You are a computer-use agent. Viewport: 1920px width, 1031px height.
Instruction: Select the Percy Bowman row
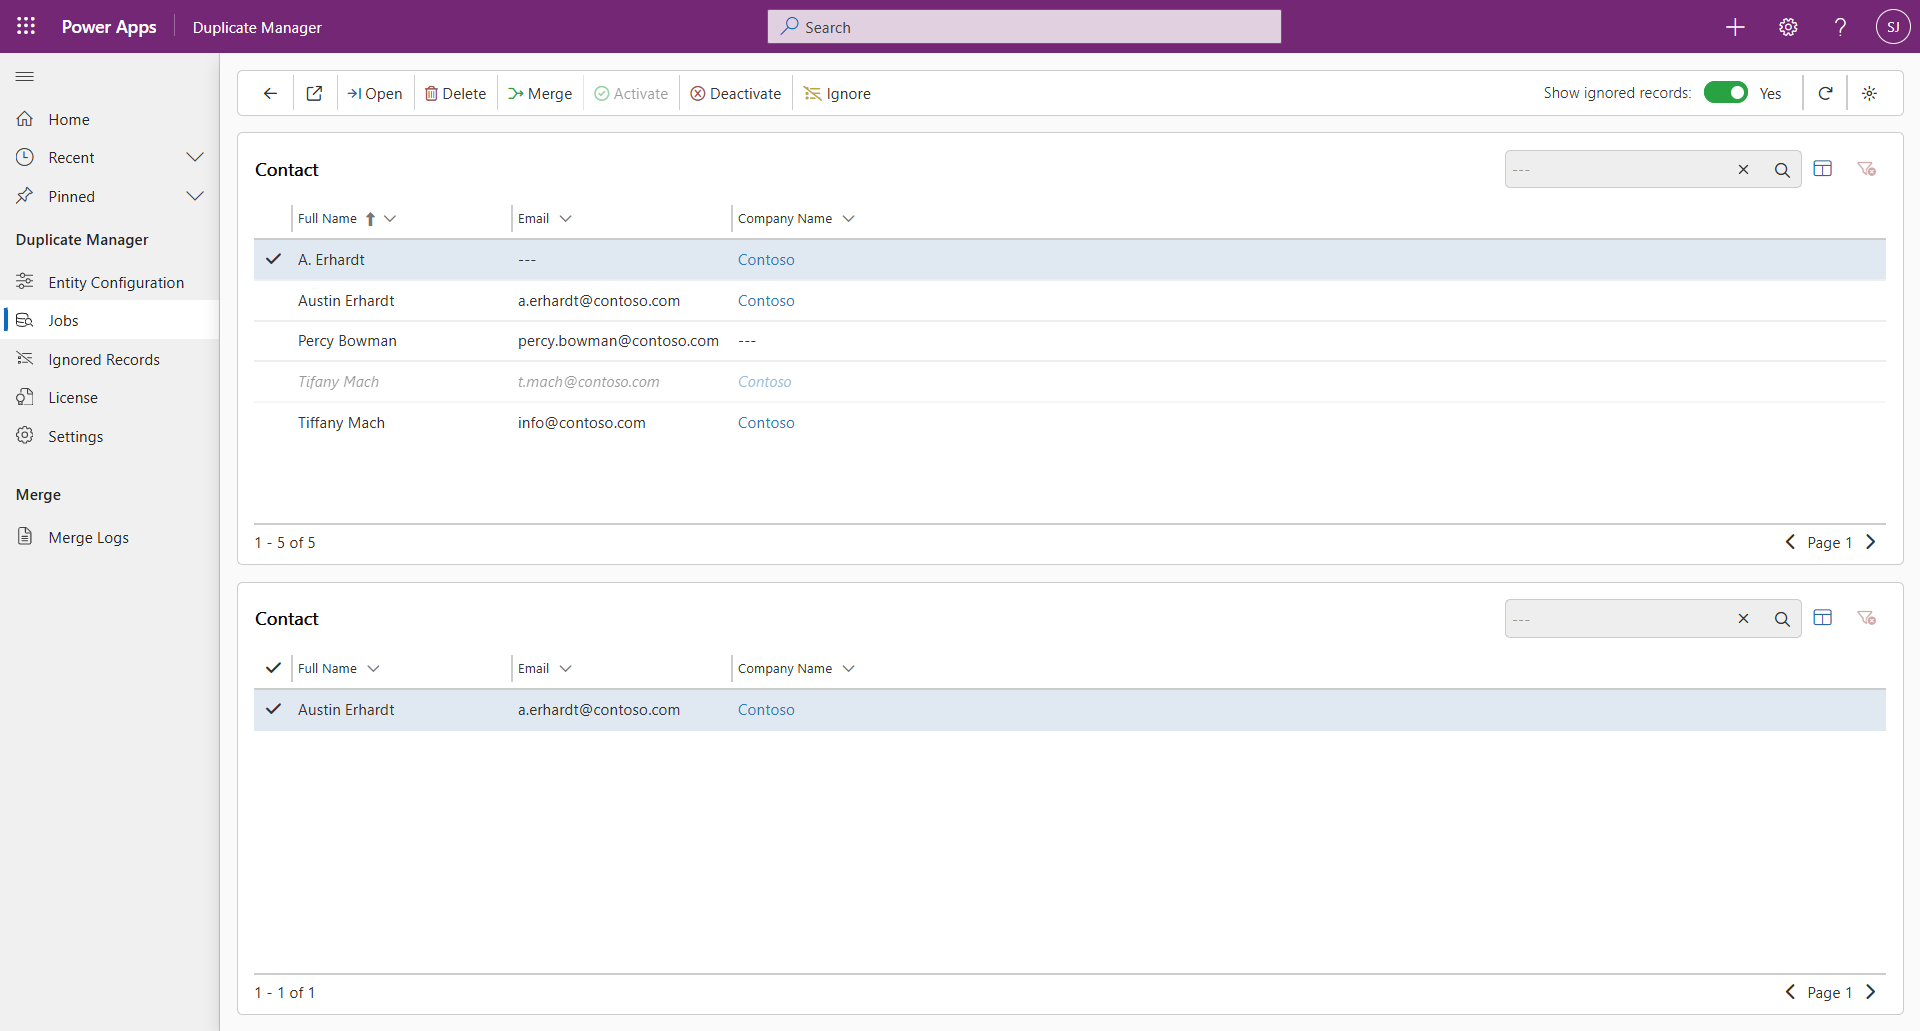pos(1070,341)
